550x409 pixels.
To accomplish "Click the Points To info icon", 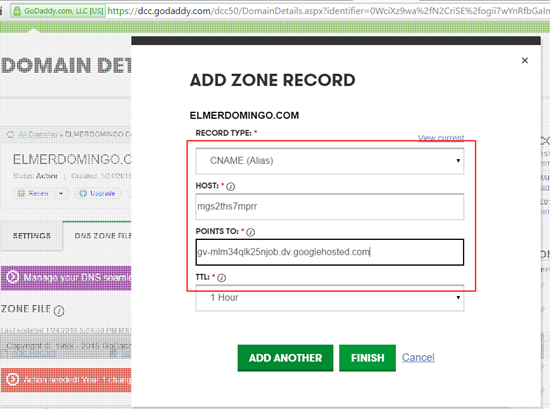I will point(250,232).
